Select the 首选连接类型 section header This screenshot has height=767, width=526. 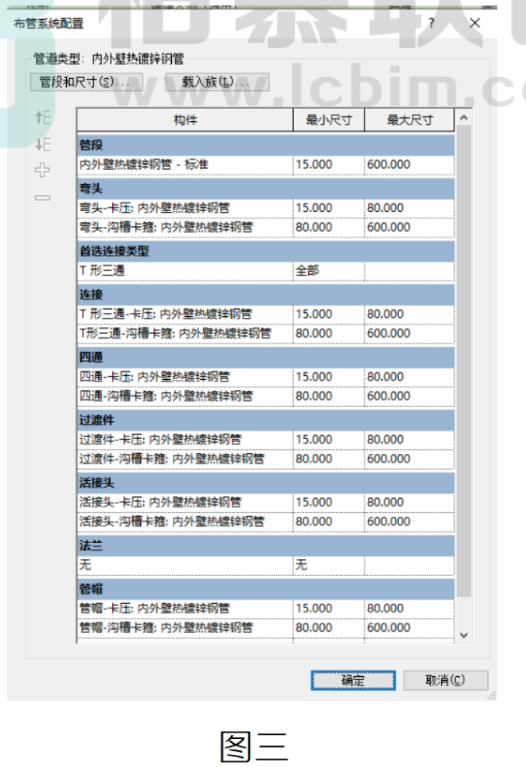coord(266,251)
